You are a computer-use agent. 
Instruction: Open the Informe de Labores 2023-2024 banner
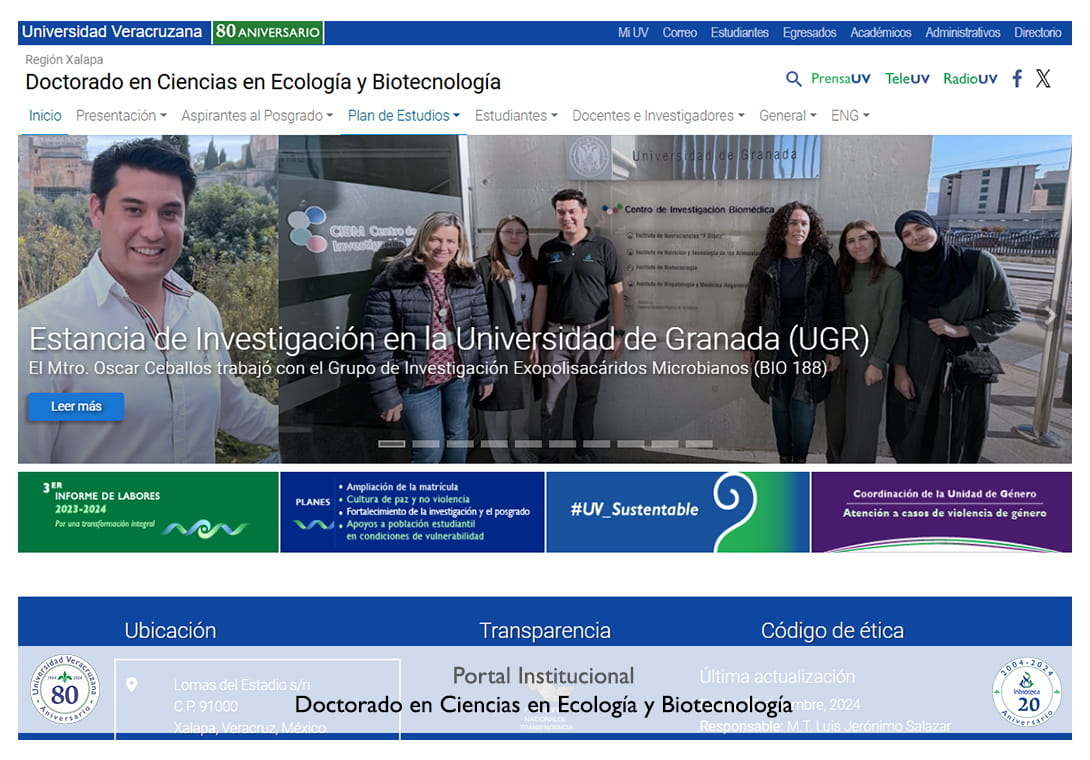tap(148, 512)
